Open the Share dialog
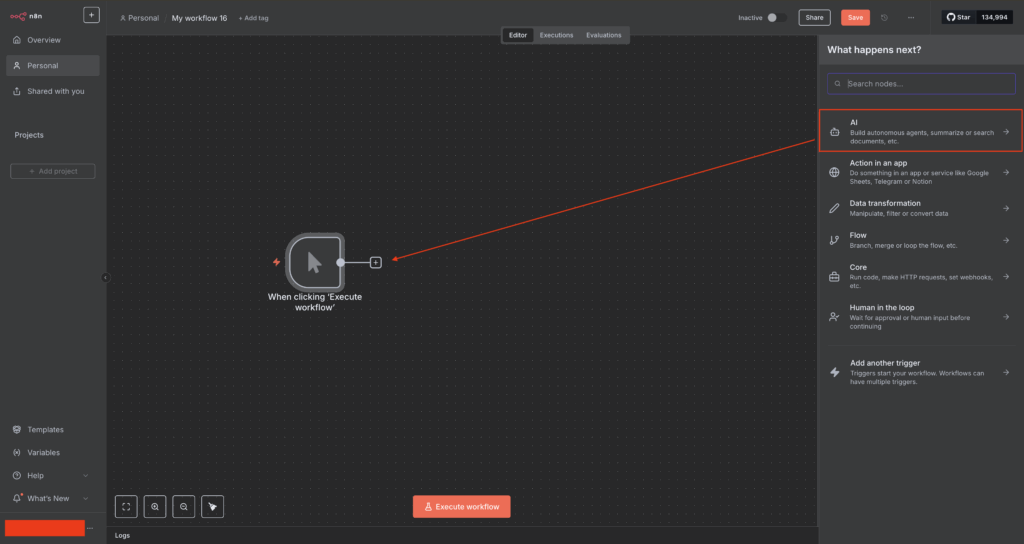1024x544 pixels. coord(815,18)
